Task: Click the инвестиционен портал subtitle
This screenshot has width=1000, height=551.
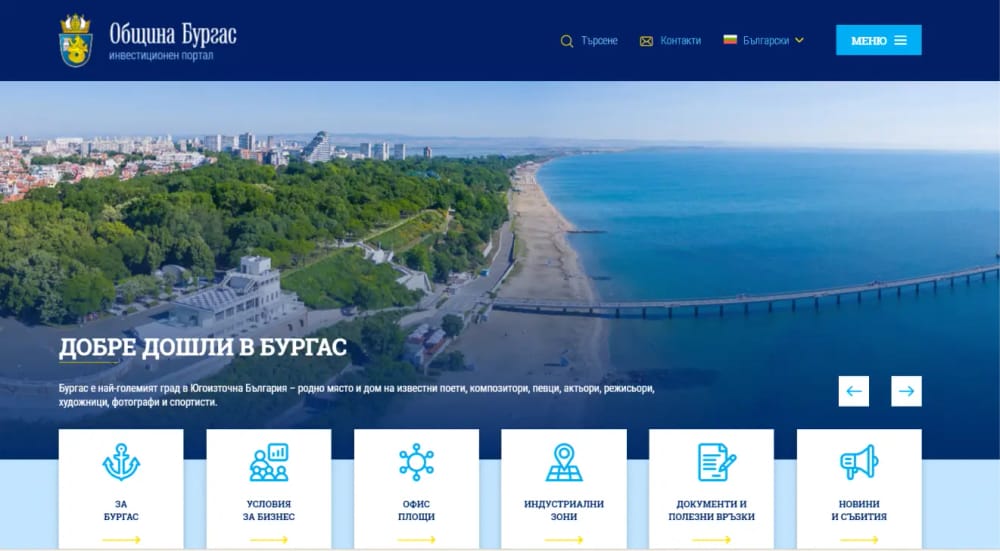Action: [x=161, y=56]
